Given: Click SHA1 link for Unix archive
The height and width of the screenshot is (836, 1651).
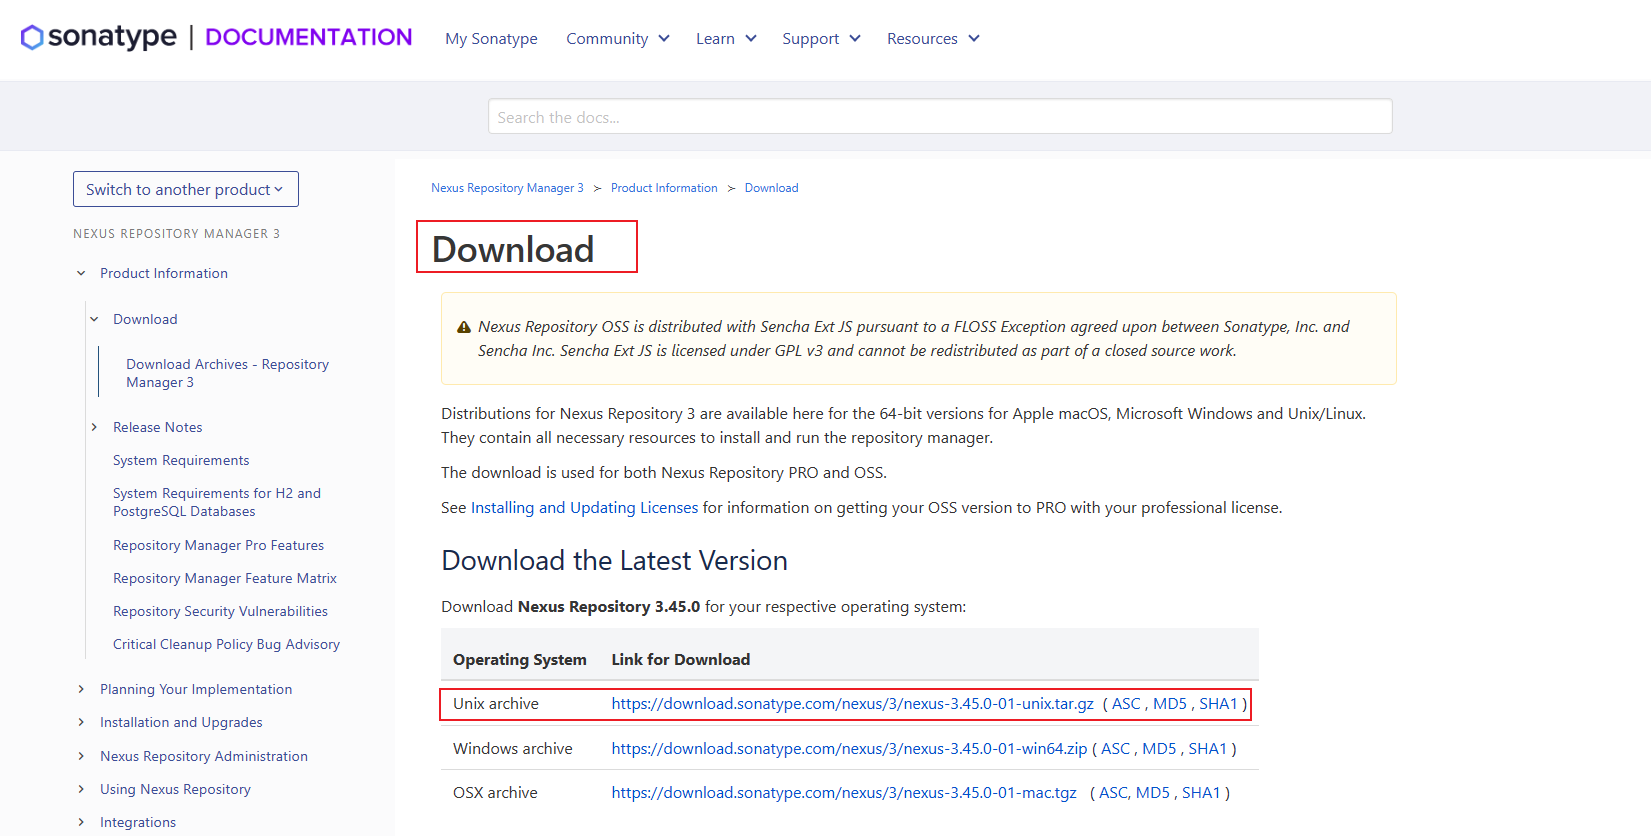Looking at the screenshot, I should [1218, 704].
